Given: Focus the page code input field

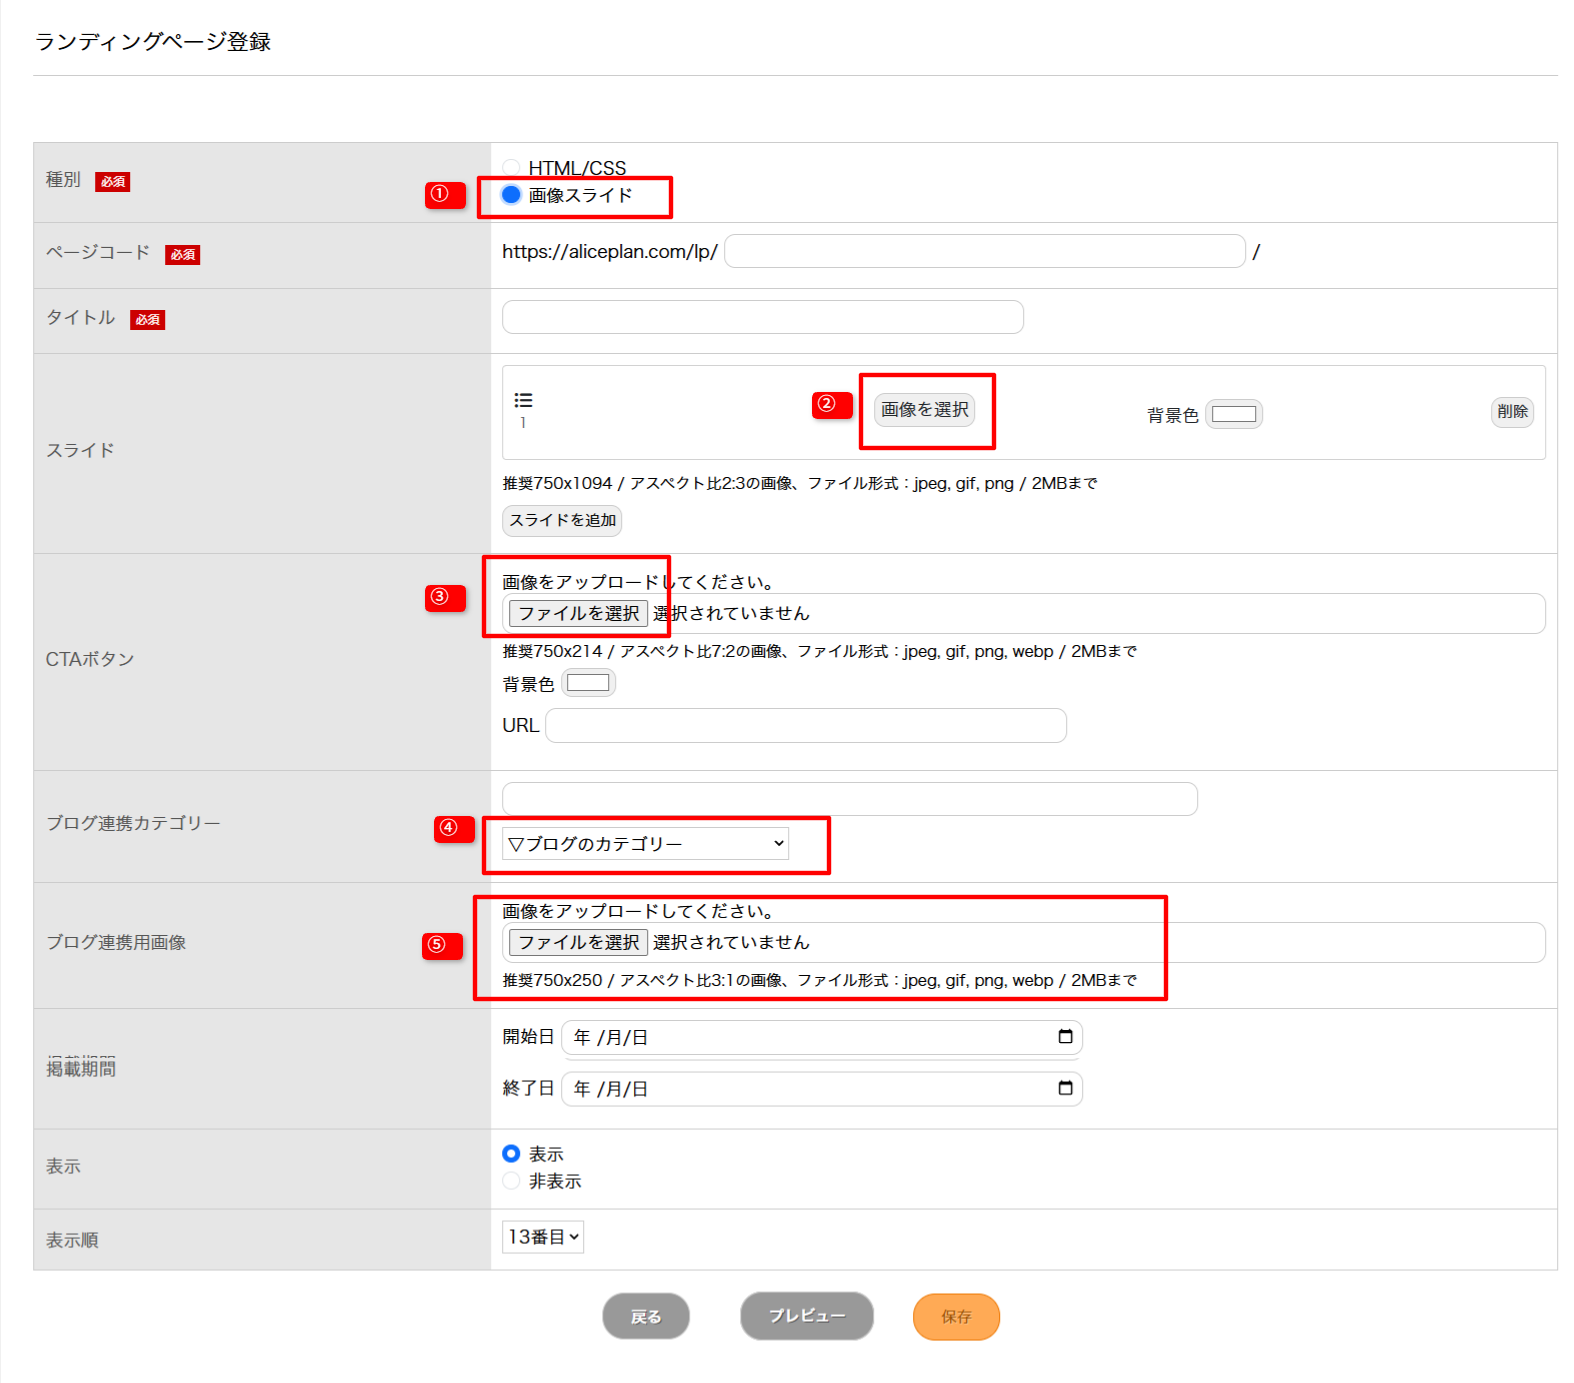Looking at the screenshot, I should click(984, 252).
